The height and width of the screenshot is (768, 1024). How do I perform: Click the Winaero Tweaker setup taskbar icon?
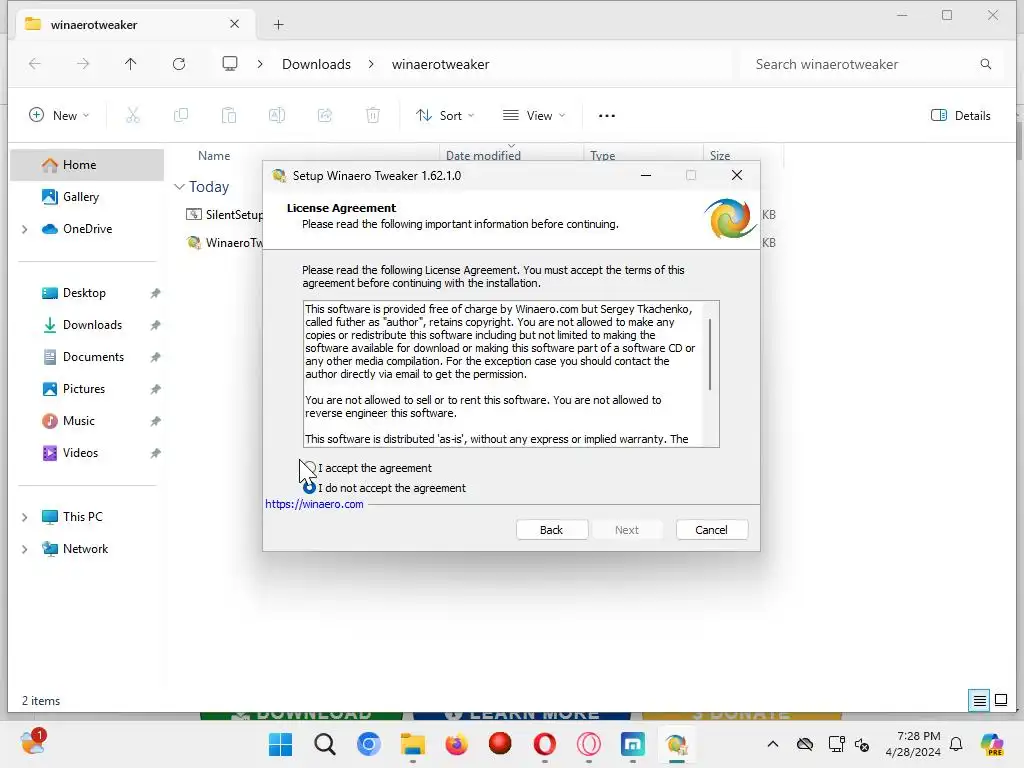(677, 744)
